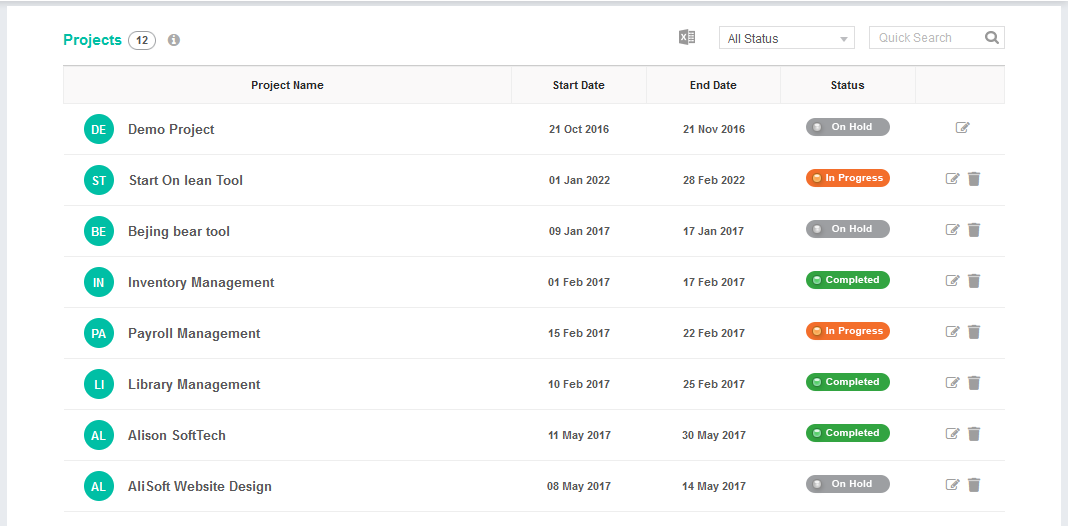Screen dimensions: 1068x526
Task: Click the End Date column header
Action: point(713,85)
